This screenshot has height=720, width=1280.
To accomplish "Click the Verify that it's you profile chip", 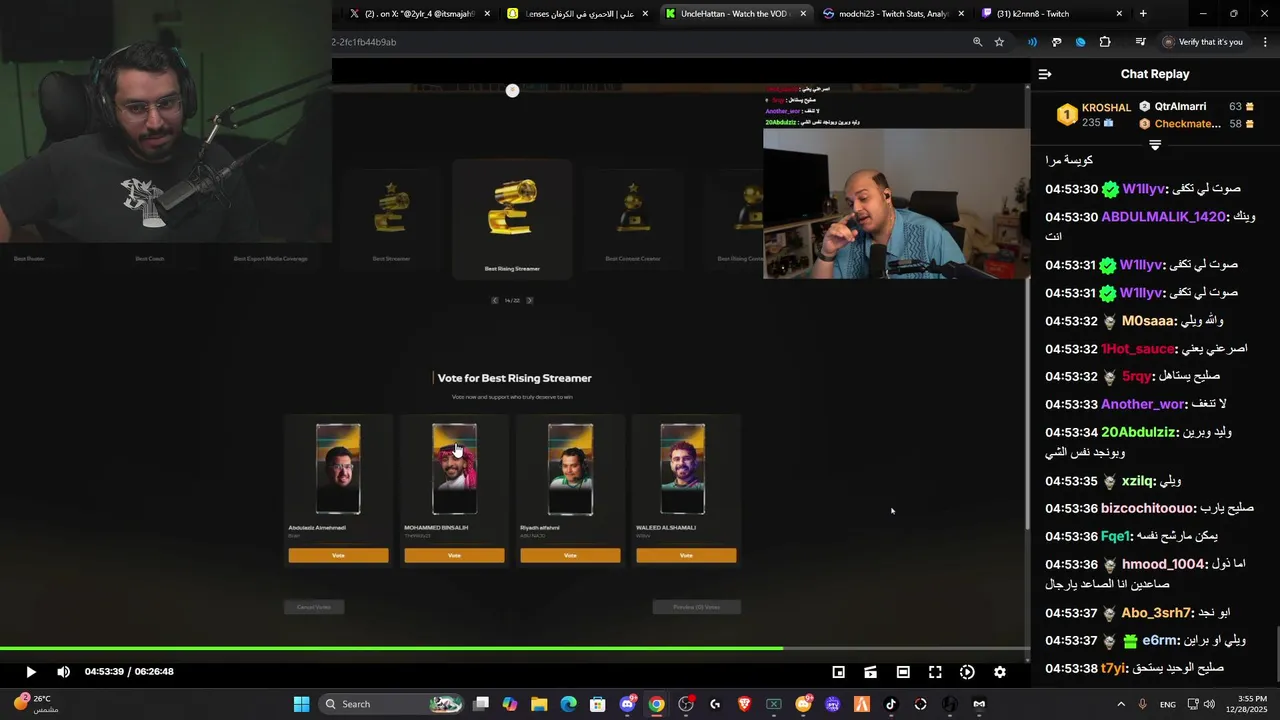I will coord(1203,42).
